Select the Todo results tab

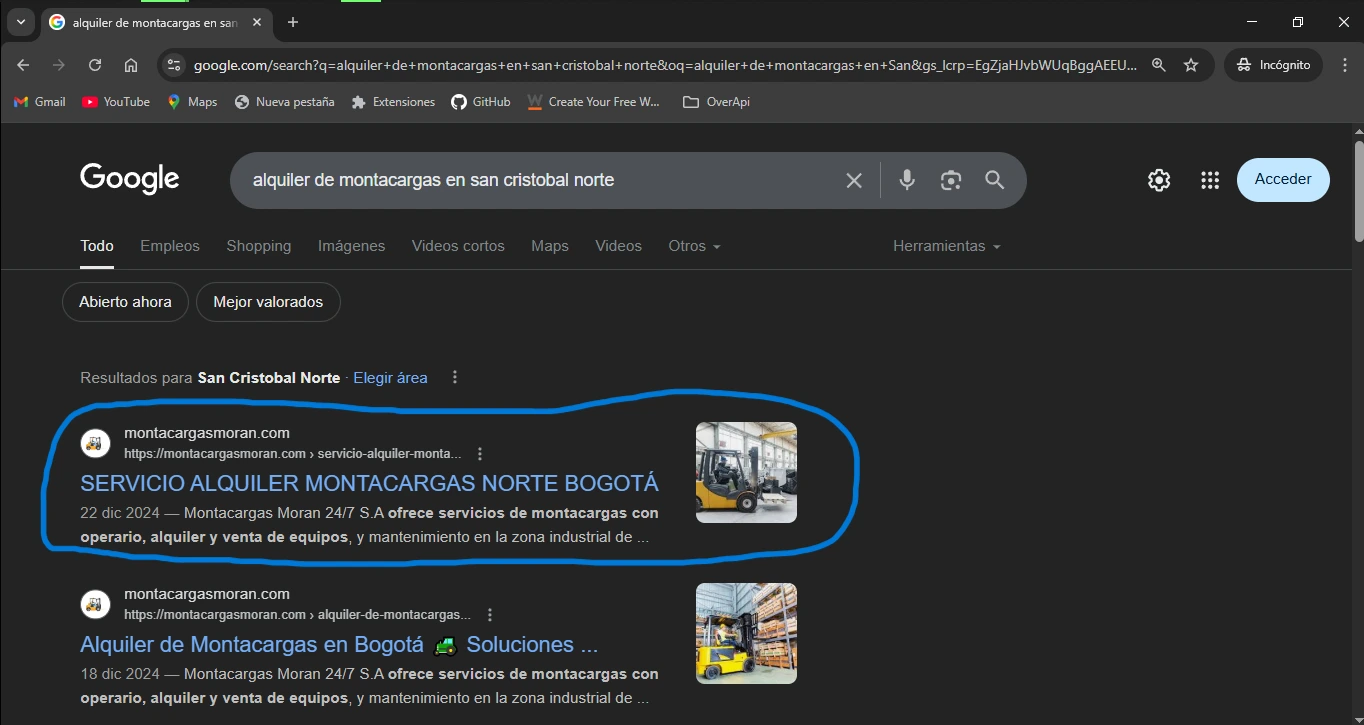pyautogui.click(x=97, y=246)
